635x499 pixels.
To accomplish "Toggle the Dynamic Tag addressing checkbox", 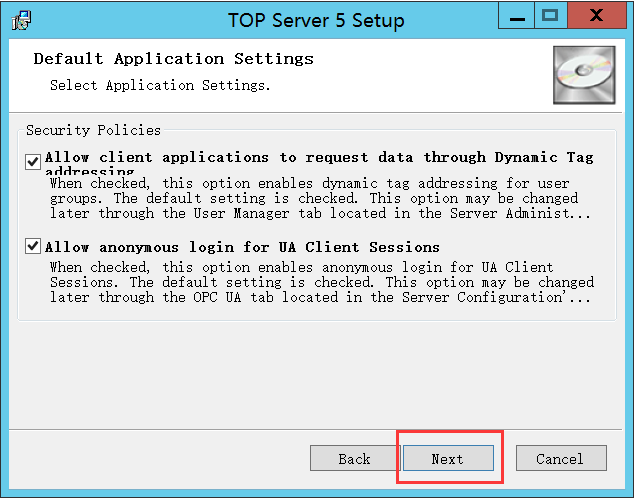I will (x=34, y=159).
